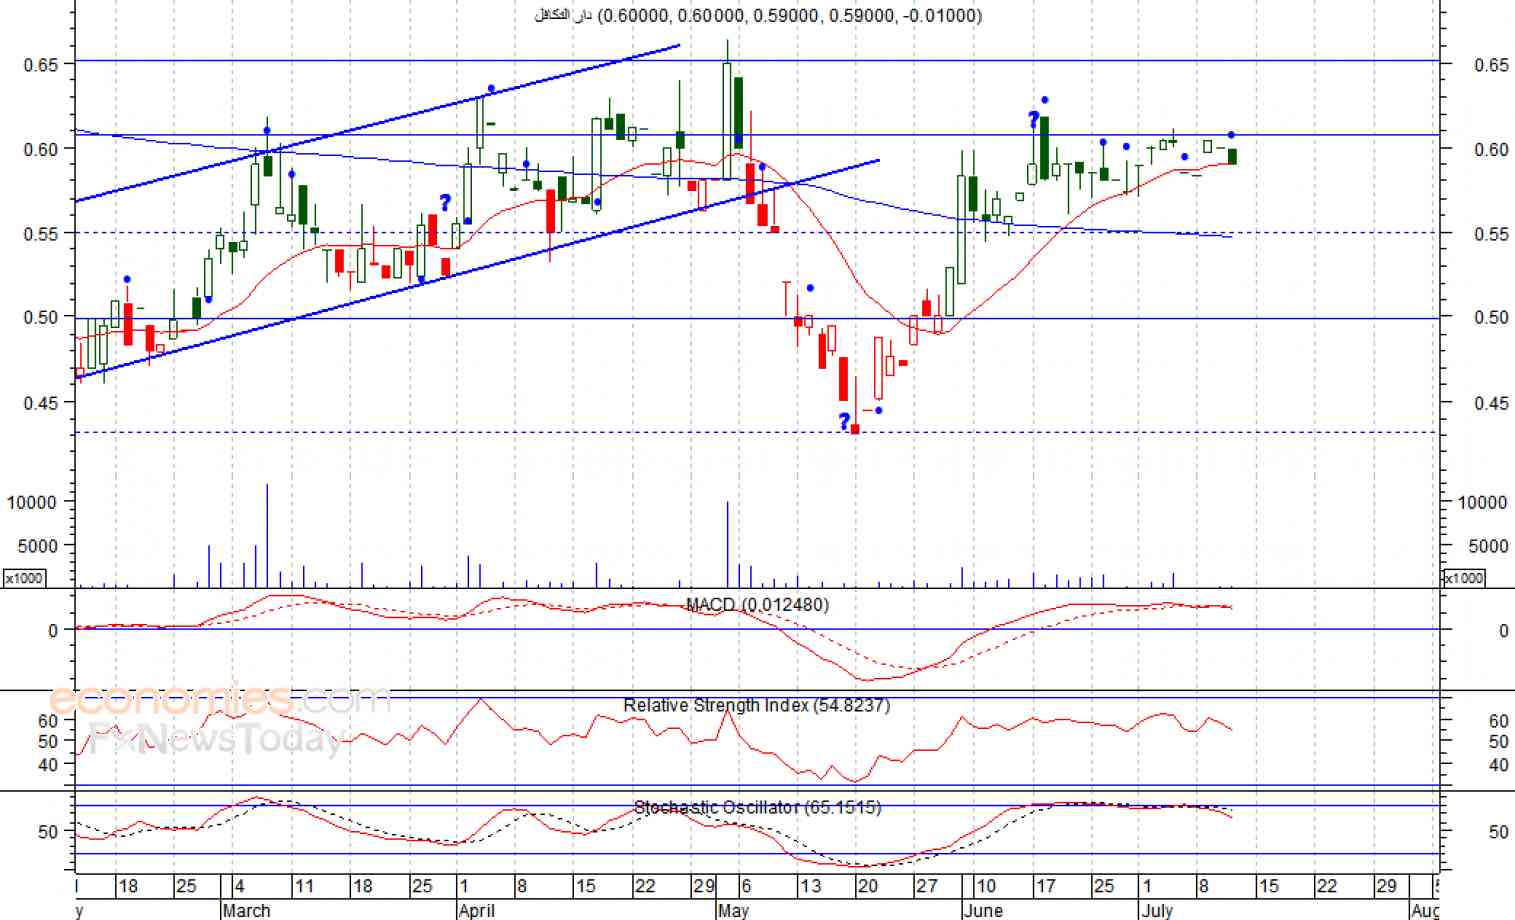The image size is (1515, 920).
Task: Click the date label 17 on time axis
Action: pyautogui.click(x=1045, y=886)
